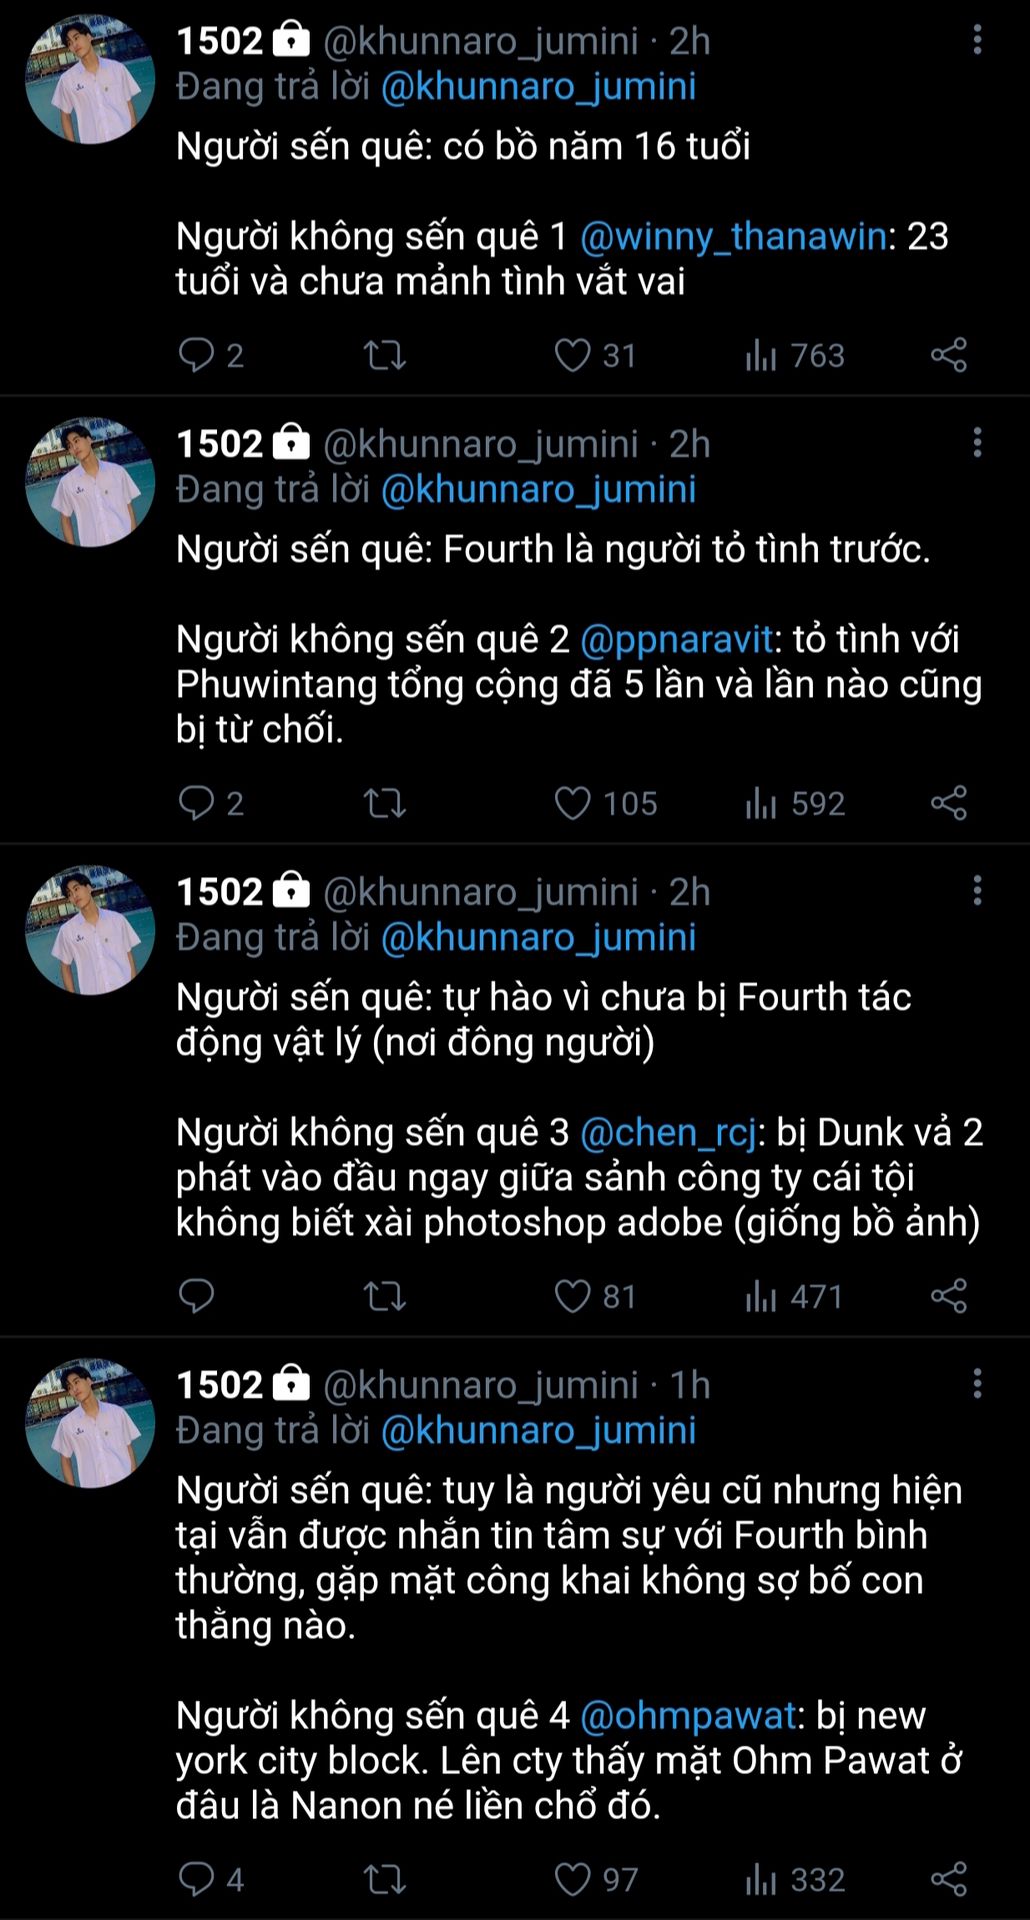Screen dimensions: 1030x1920
Task: Like the tweet with 105 likes
Action: (x=573, y=803)
